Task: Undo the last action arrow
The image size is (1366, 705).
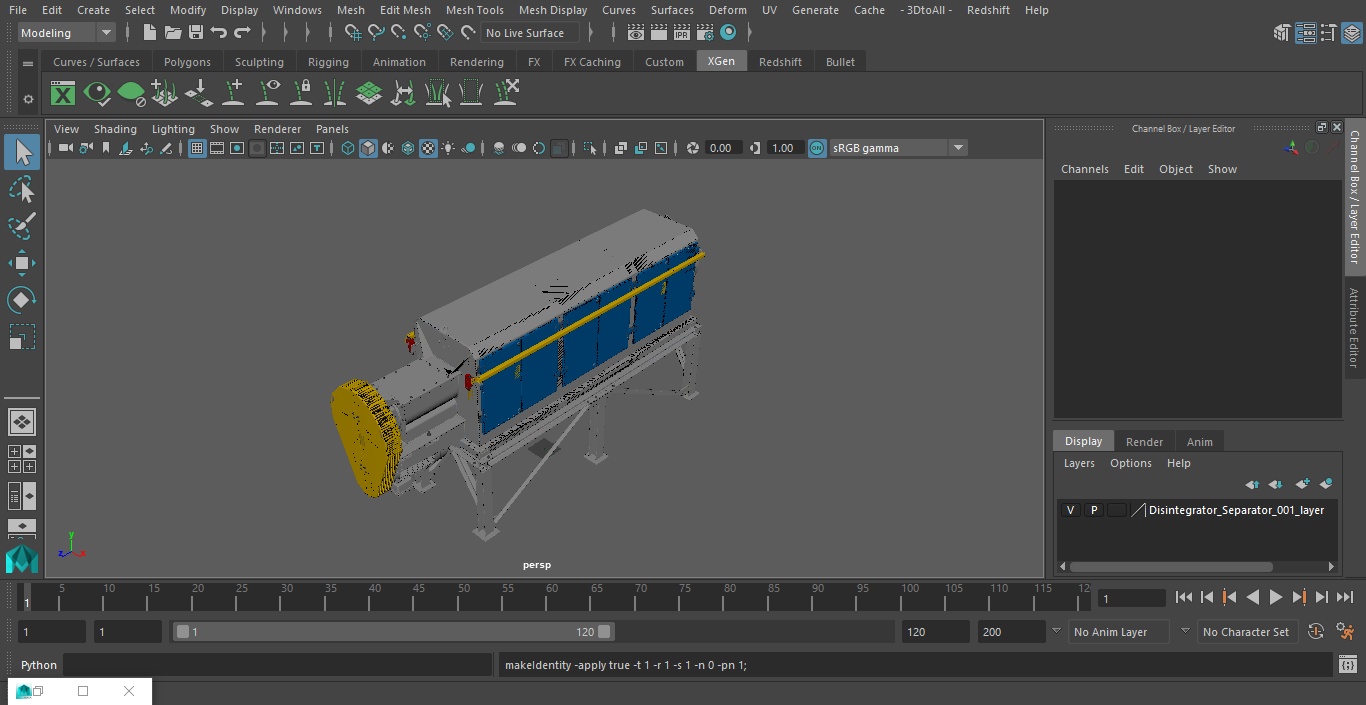Action: point(219,33)
